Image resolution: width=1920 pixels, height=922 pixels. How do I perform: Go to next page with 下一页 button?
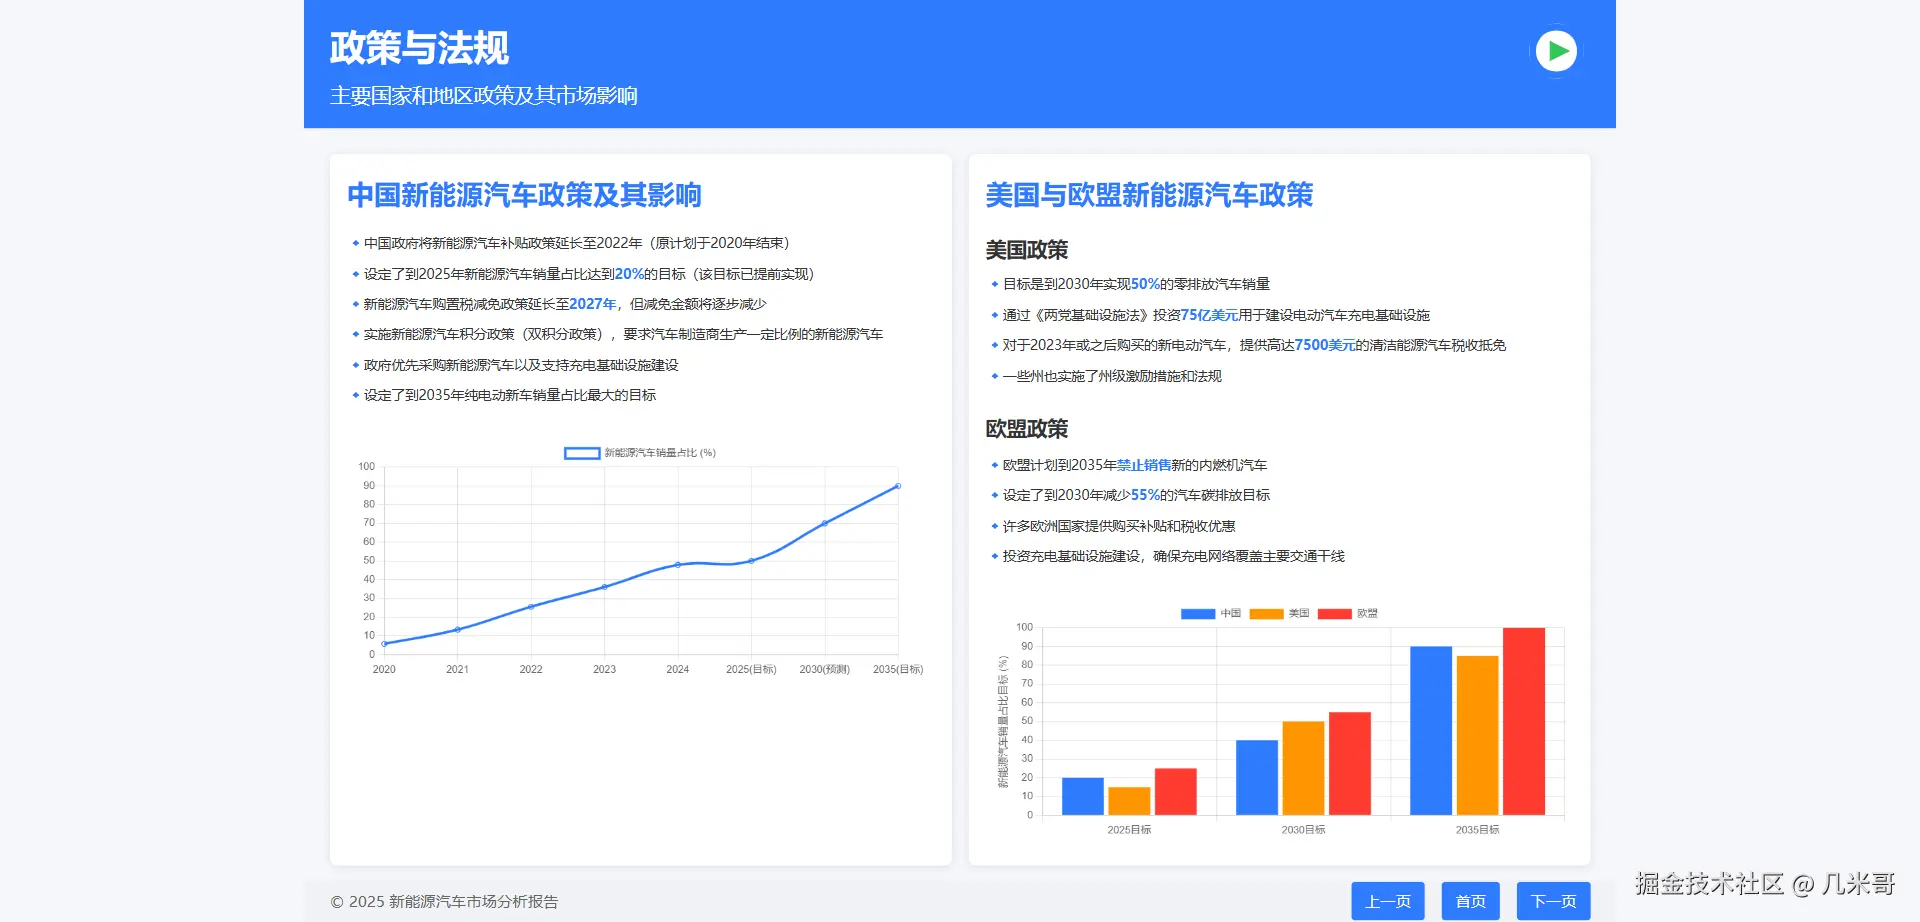click(x=1553, y=901)
